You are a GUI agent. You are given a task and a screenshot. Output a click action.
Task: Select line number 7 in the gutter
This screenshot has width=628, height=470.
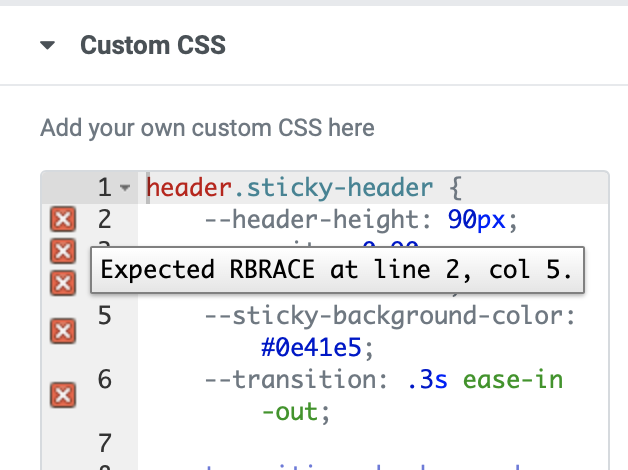104,443
